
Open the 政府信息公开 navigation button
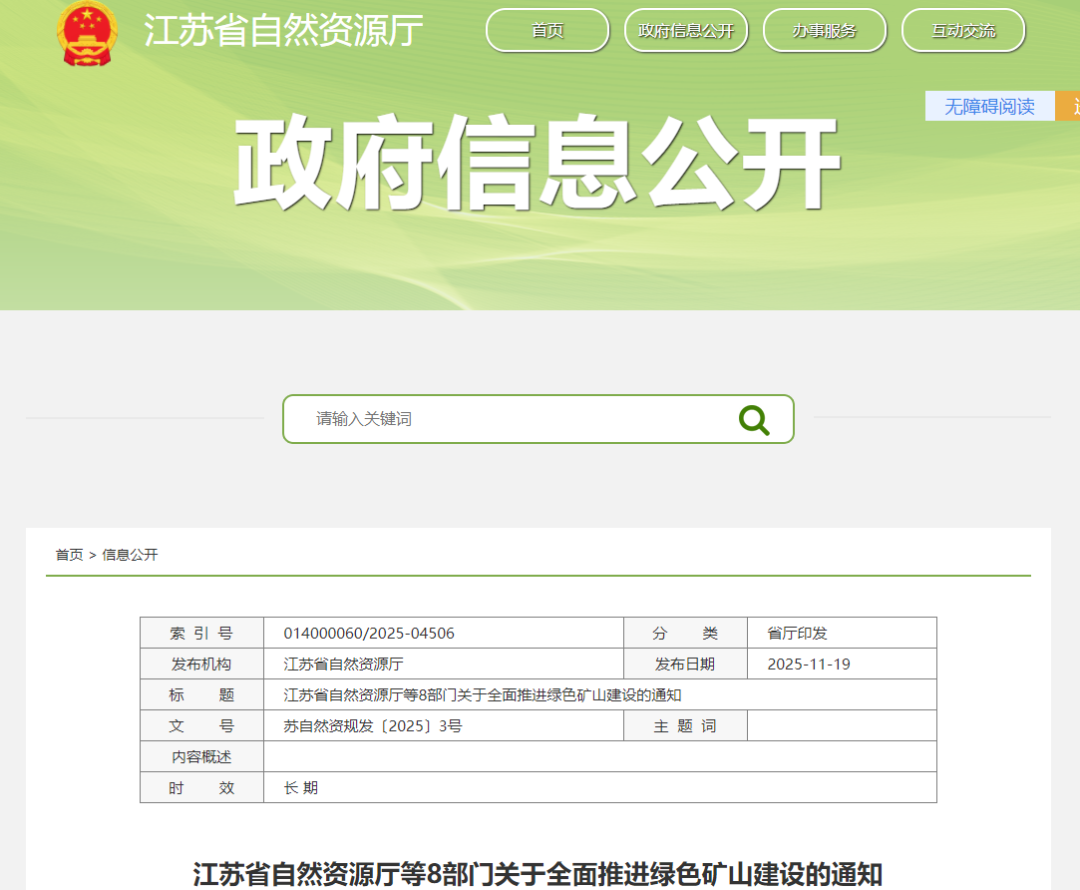pyautogui.click(x=686, y=31)
